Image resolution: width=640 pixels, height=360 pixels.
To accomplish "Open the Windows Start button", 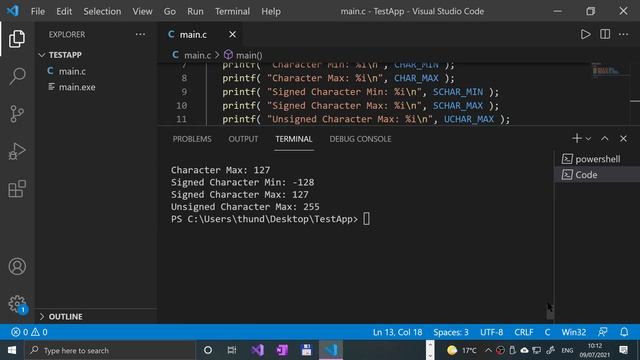I will coord(12,350).
